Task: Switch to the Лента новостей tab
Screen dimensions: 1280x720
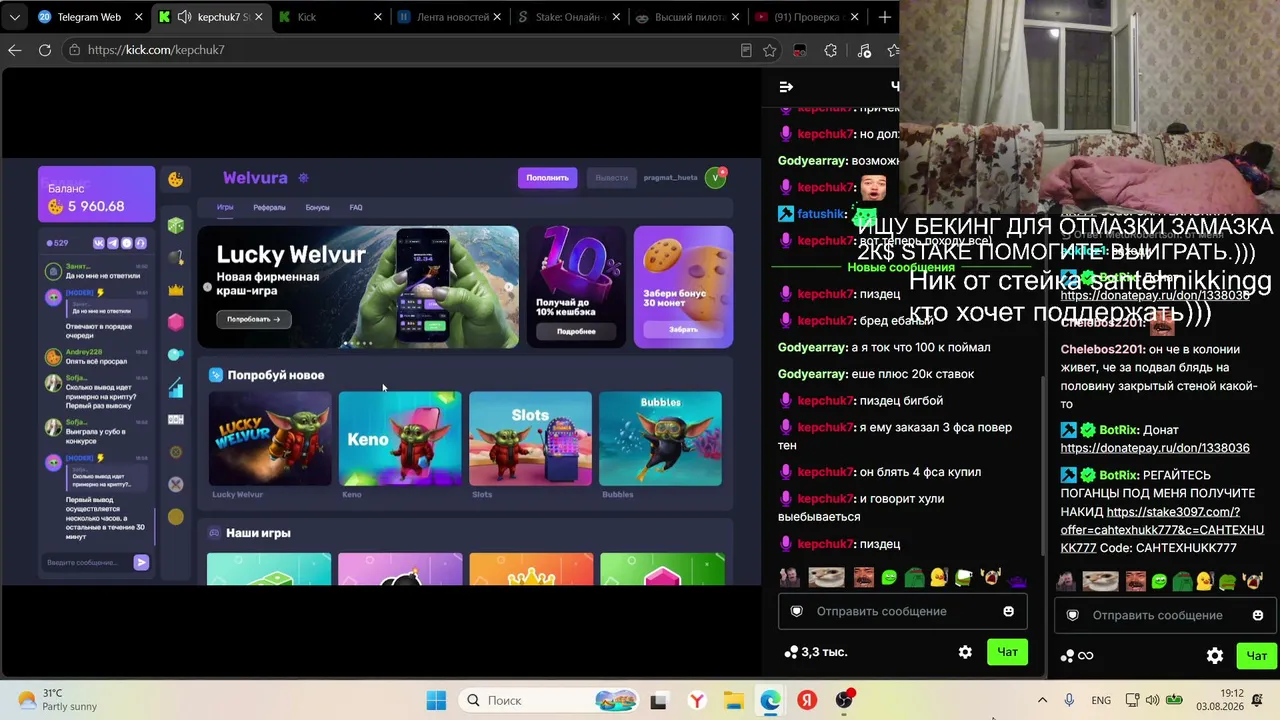Action: click(450, 17)
